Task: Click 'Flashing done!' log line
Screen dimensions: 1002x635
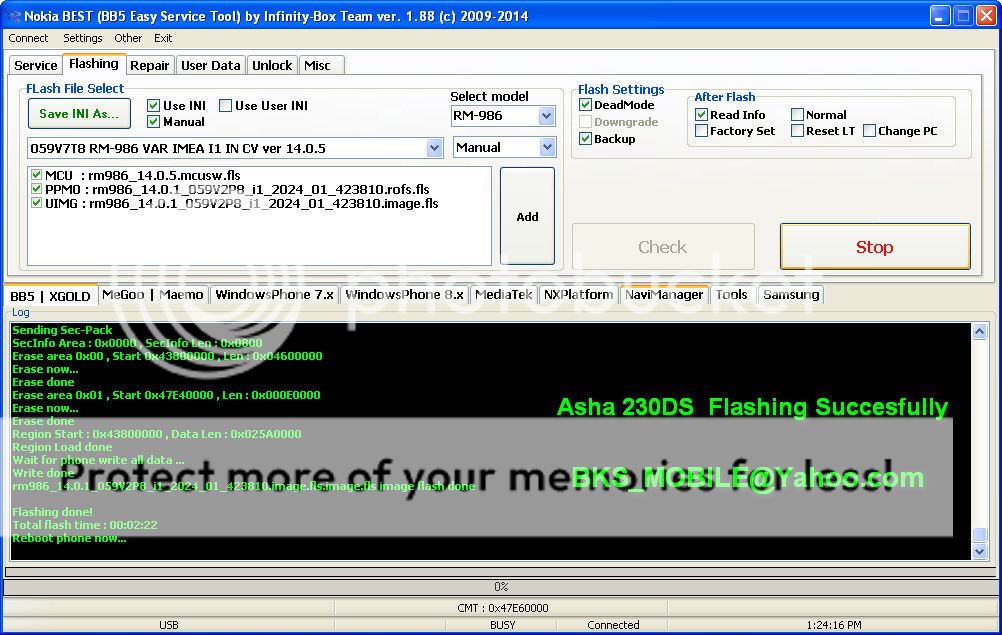Action: tap(52, 512)
